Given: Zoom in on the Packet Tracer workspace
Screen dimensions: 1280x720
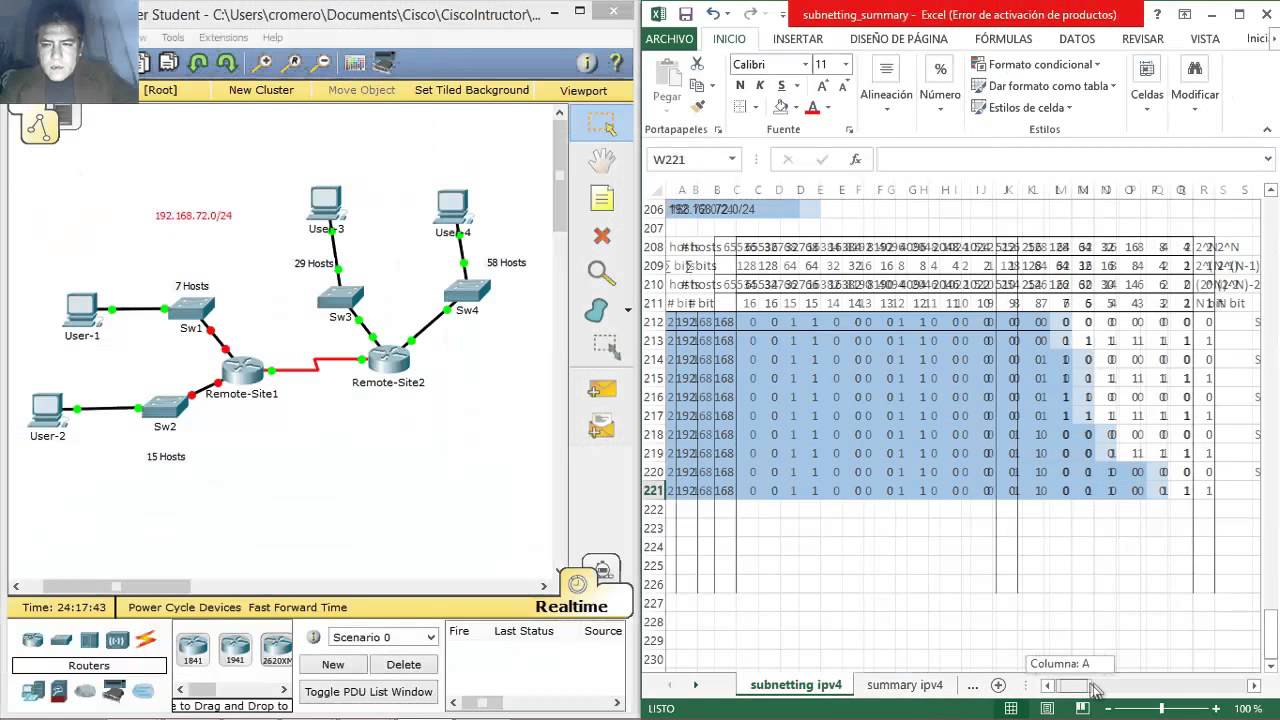Looking at the screenshot, I should 262,63.
